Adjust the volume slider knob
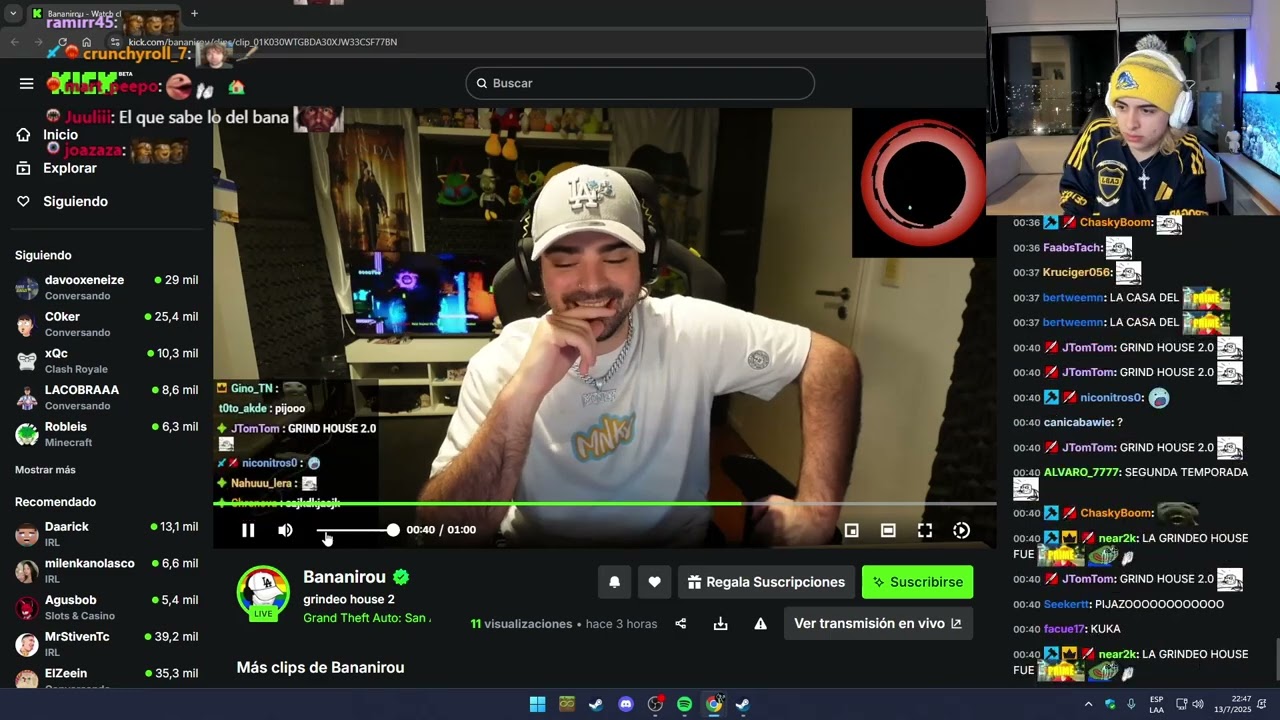 click(x=393, y=530)
